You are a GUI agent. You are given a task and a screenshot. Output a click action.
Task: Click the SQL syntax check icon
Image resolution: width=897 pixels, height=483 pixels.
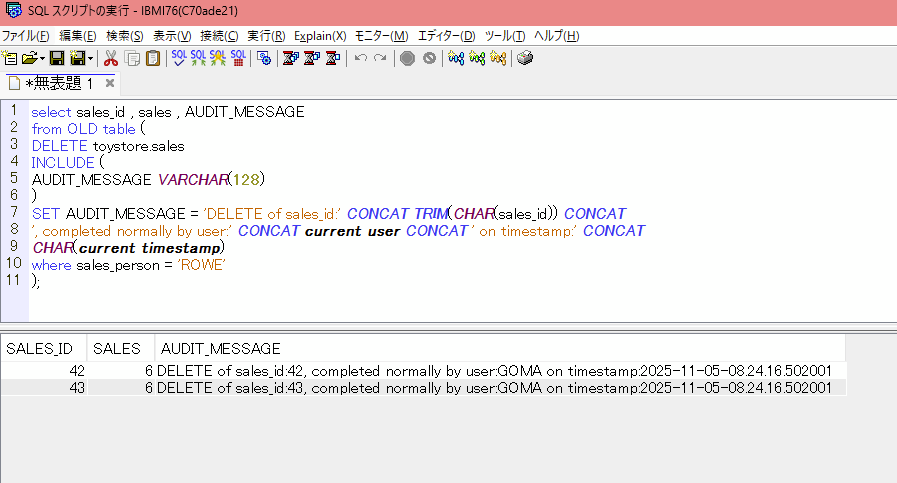click(179, 58)
